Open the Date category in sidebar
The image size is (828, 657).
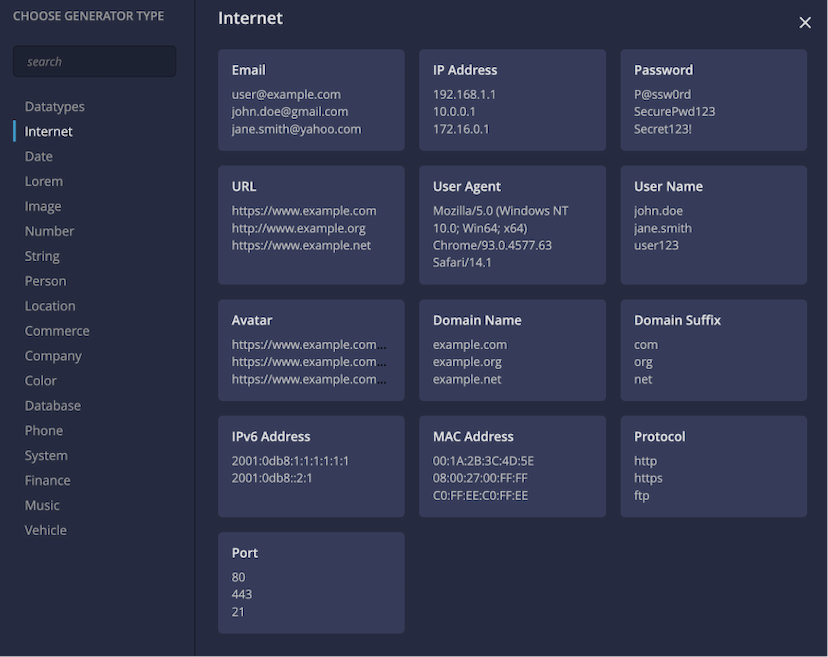[39, 156]
